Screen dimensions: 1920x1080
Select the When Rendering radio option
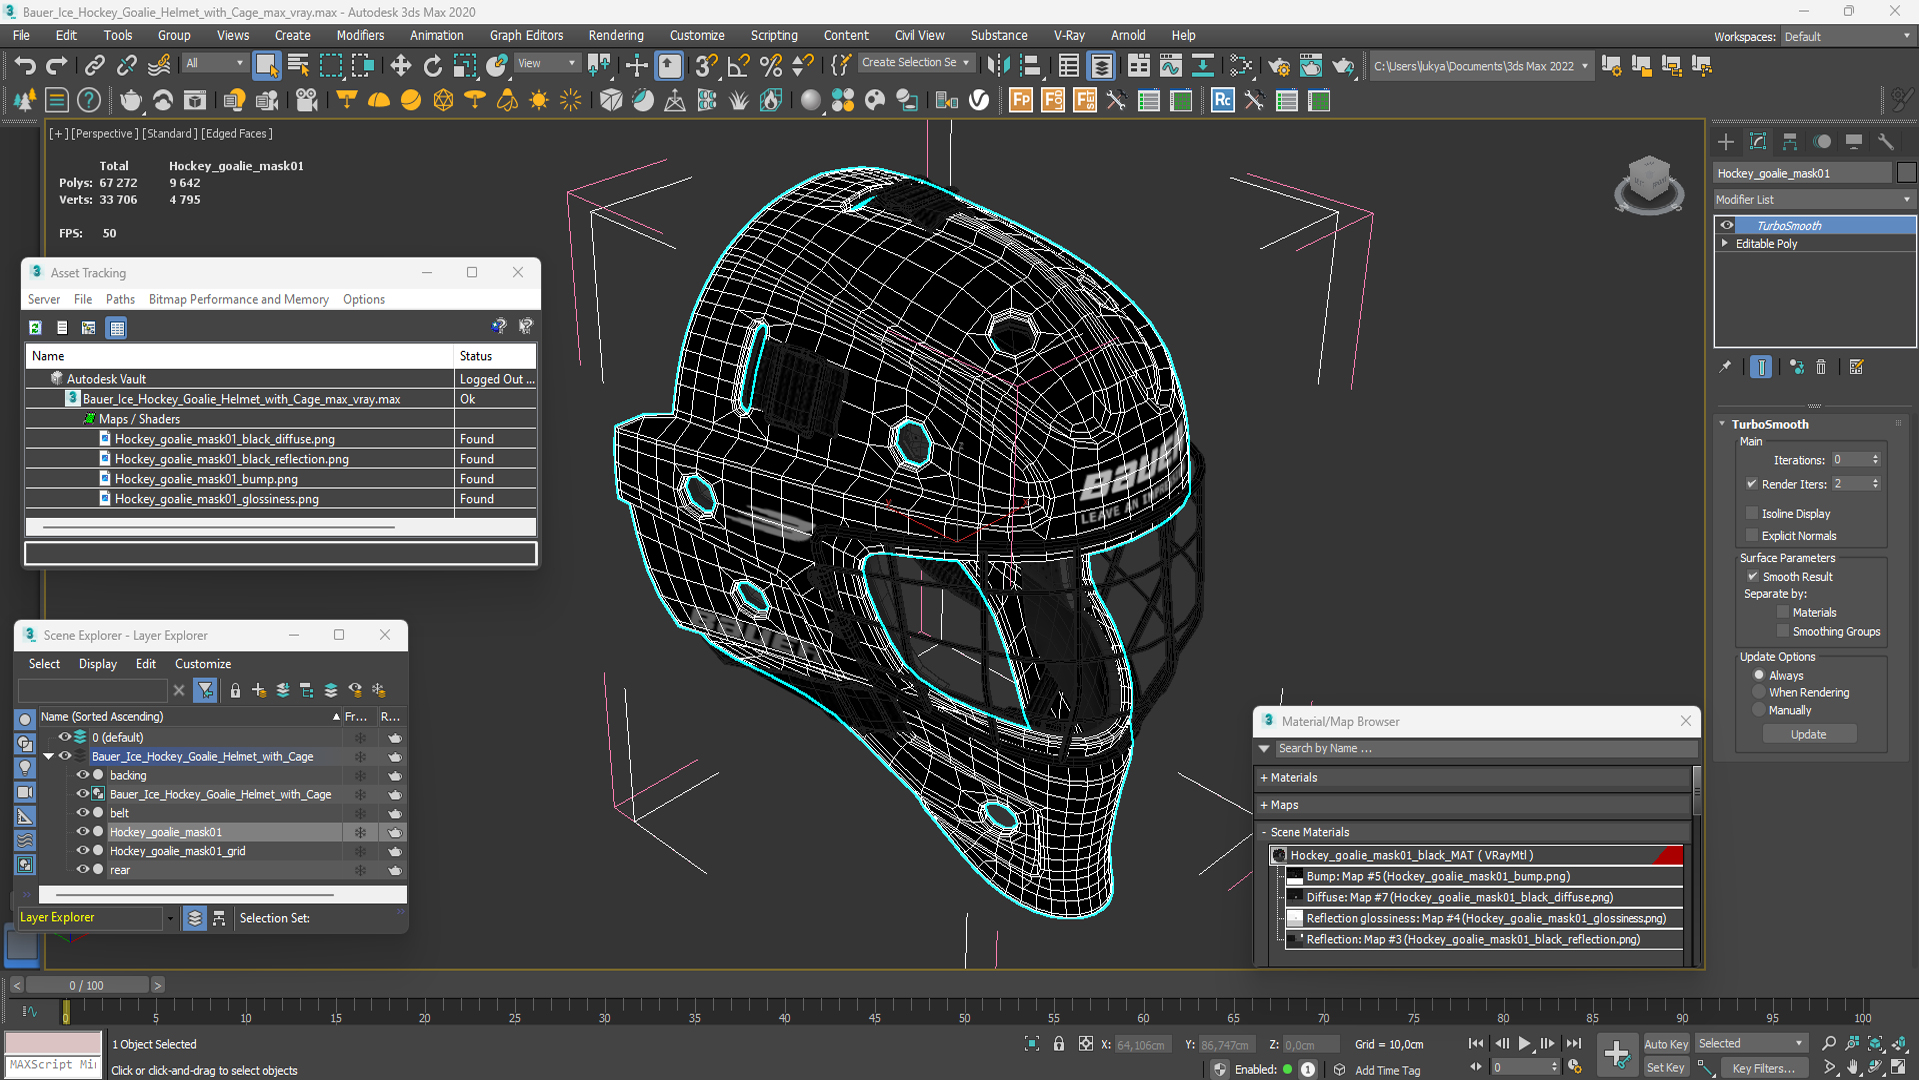point(1759,692)
